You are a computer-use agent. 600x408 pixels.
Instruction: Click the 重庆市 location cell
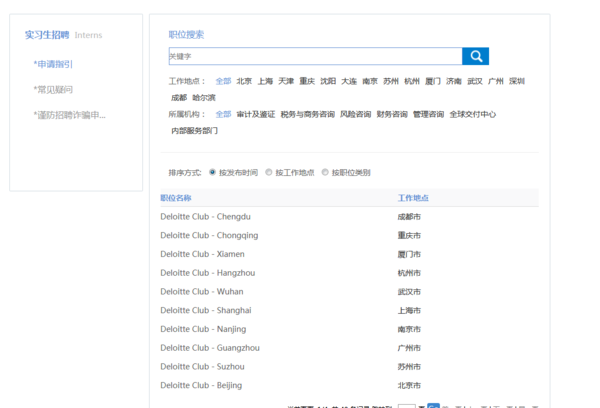(x=409, y=235)
